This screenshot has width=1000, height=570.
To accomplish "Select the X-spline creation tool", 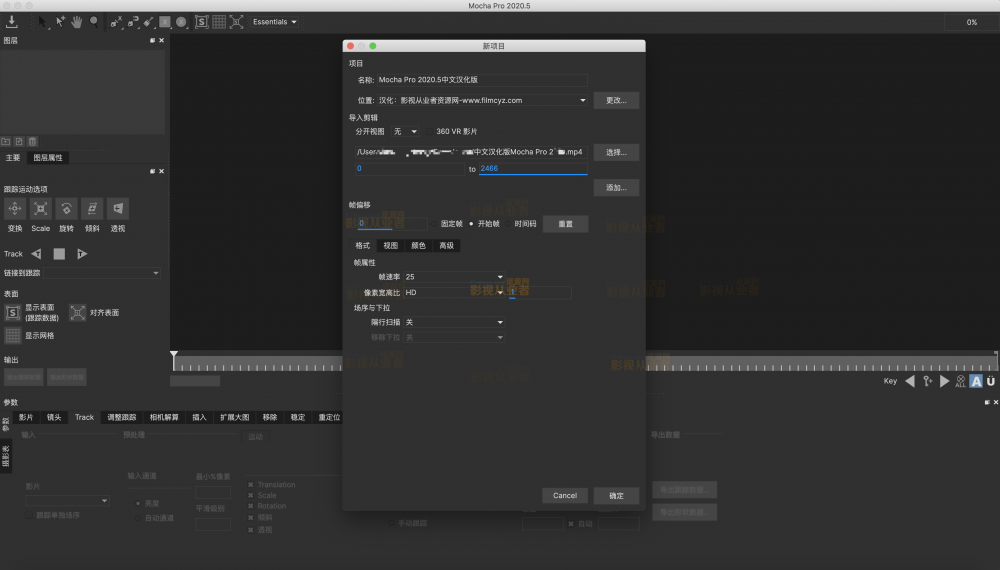I will click(116, 22).
